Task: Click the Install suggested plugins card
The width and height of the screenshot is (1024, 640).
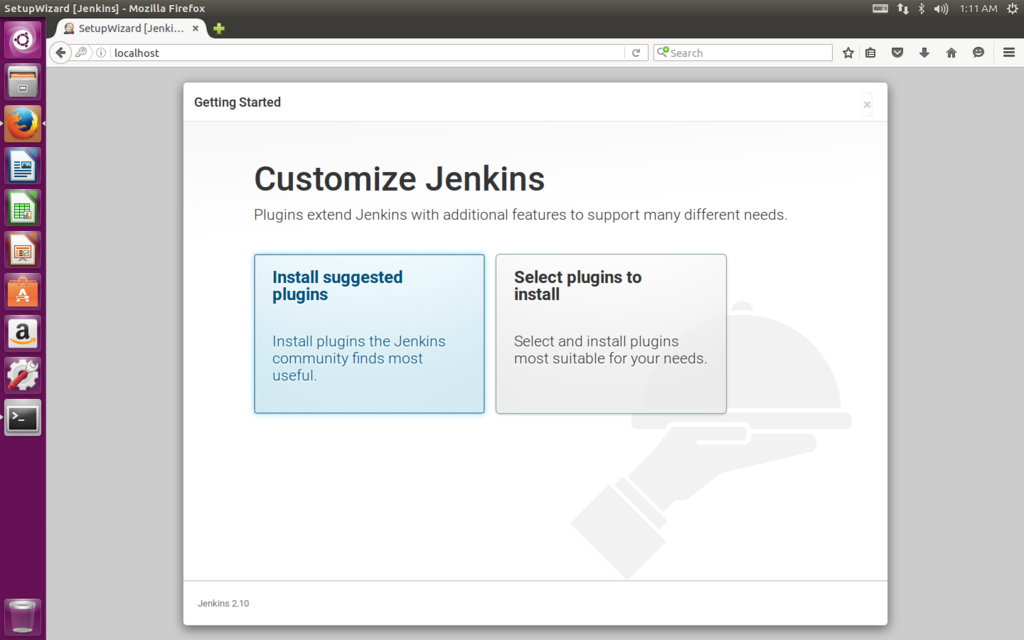Action: pyautogui.click(x=369, y=334)
